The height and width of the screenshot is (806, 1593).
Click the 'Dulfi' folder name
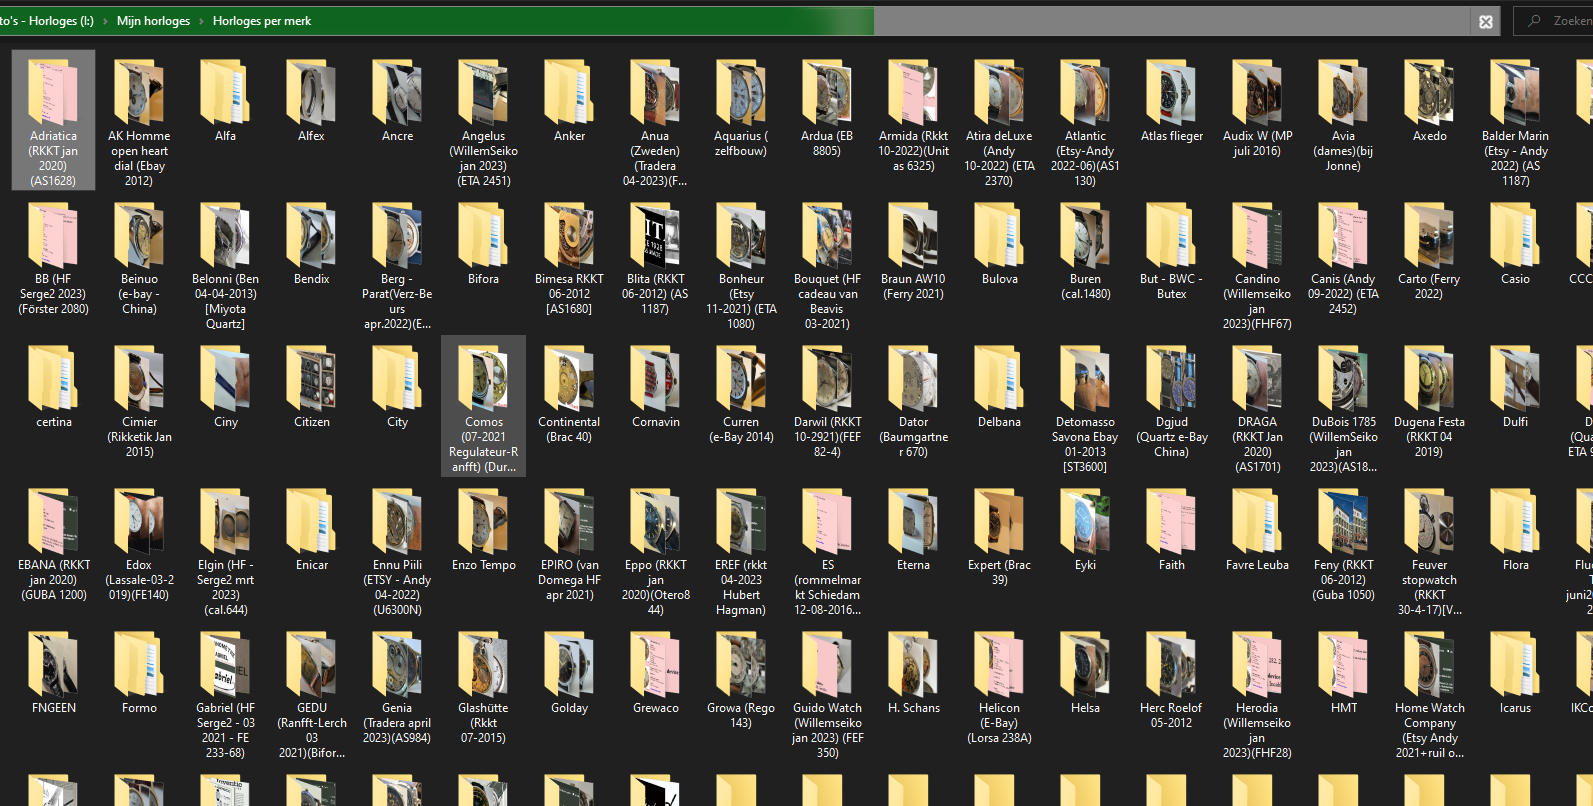pos(1515,422)
